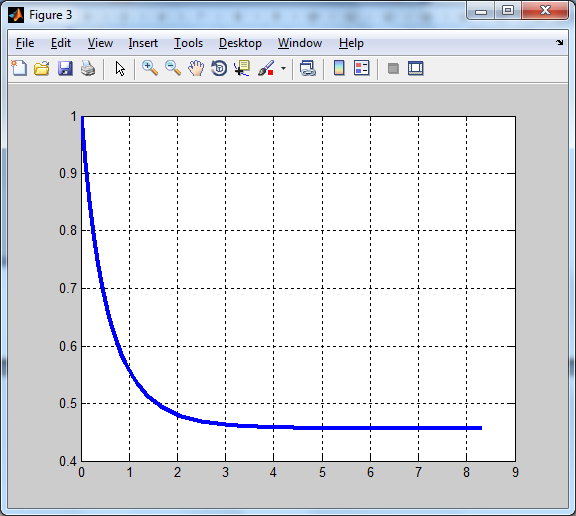Click the y-axis label 0.5

tap(68, 403)
